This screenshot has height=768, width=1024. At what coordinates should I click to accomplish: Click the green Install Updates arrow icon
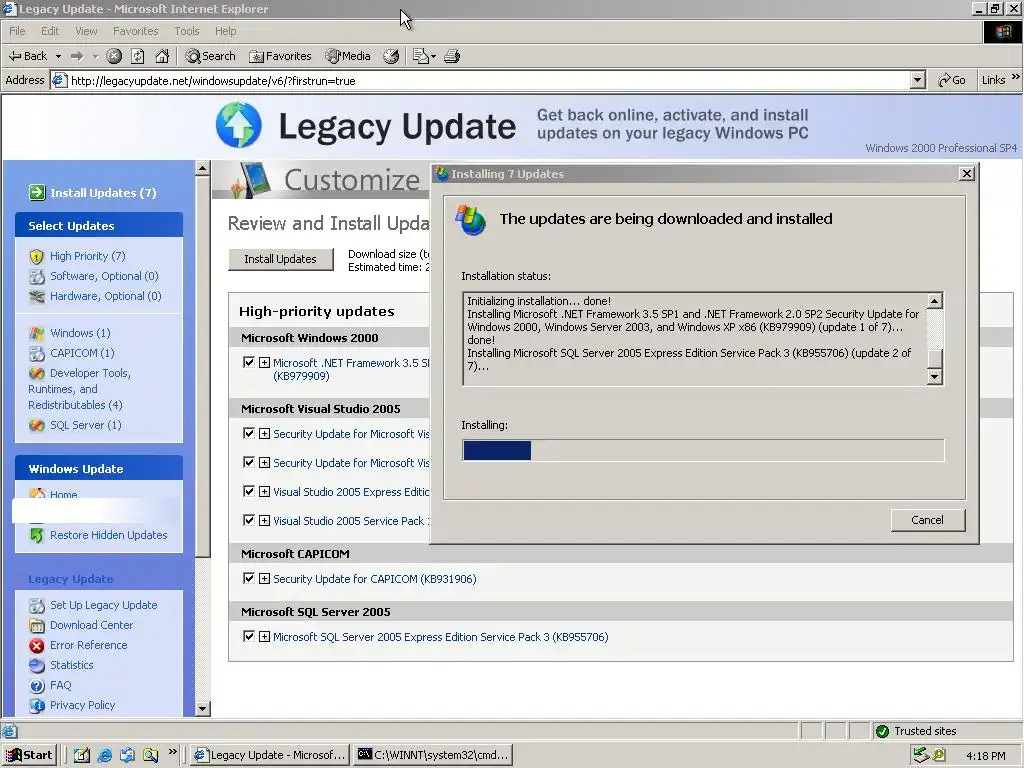click(37, 193)
